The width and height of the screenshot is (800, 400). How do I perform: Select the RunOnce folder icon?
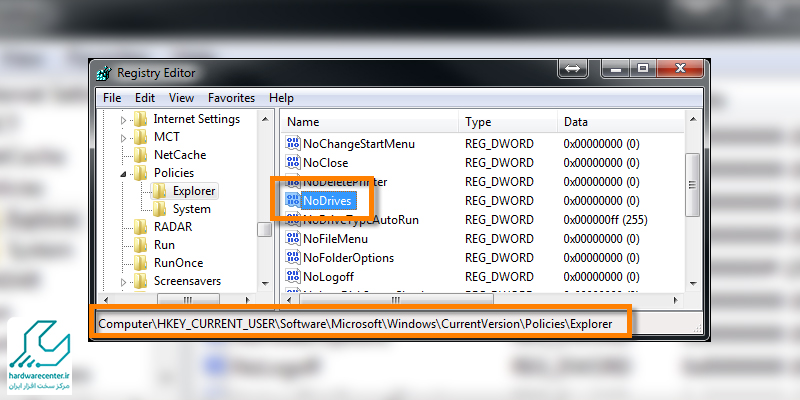[140, 263]
